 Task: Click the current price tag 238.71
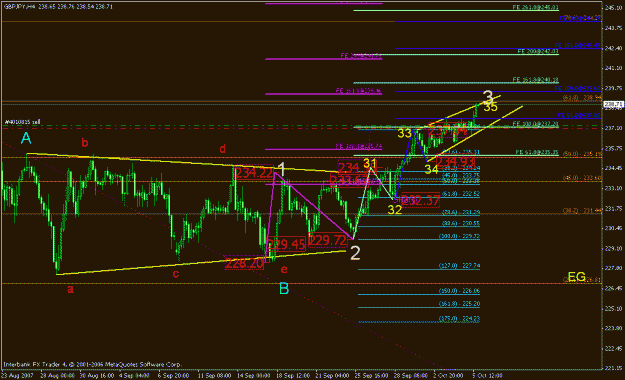(x=613, y=104)
